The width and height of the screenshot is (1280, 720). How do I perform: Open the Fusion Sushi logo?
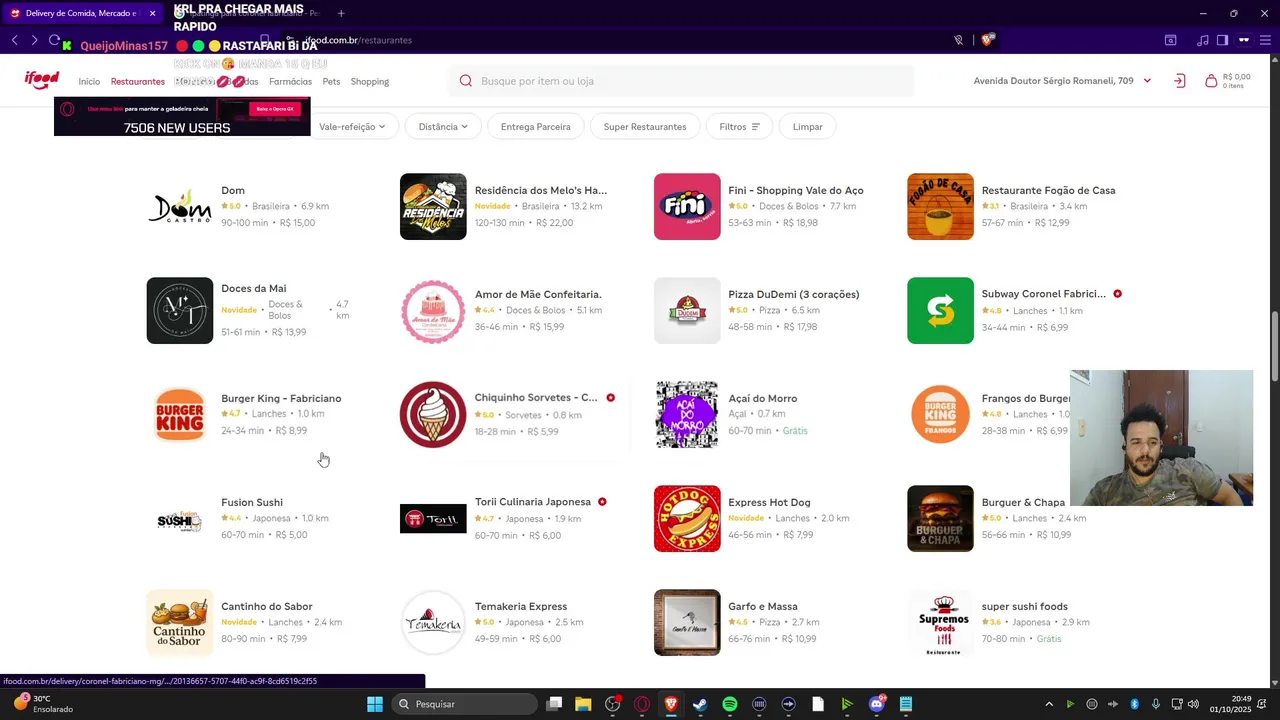(x=180, y=519)
